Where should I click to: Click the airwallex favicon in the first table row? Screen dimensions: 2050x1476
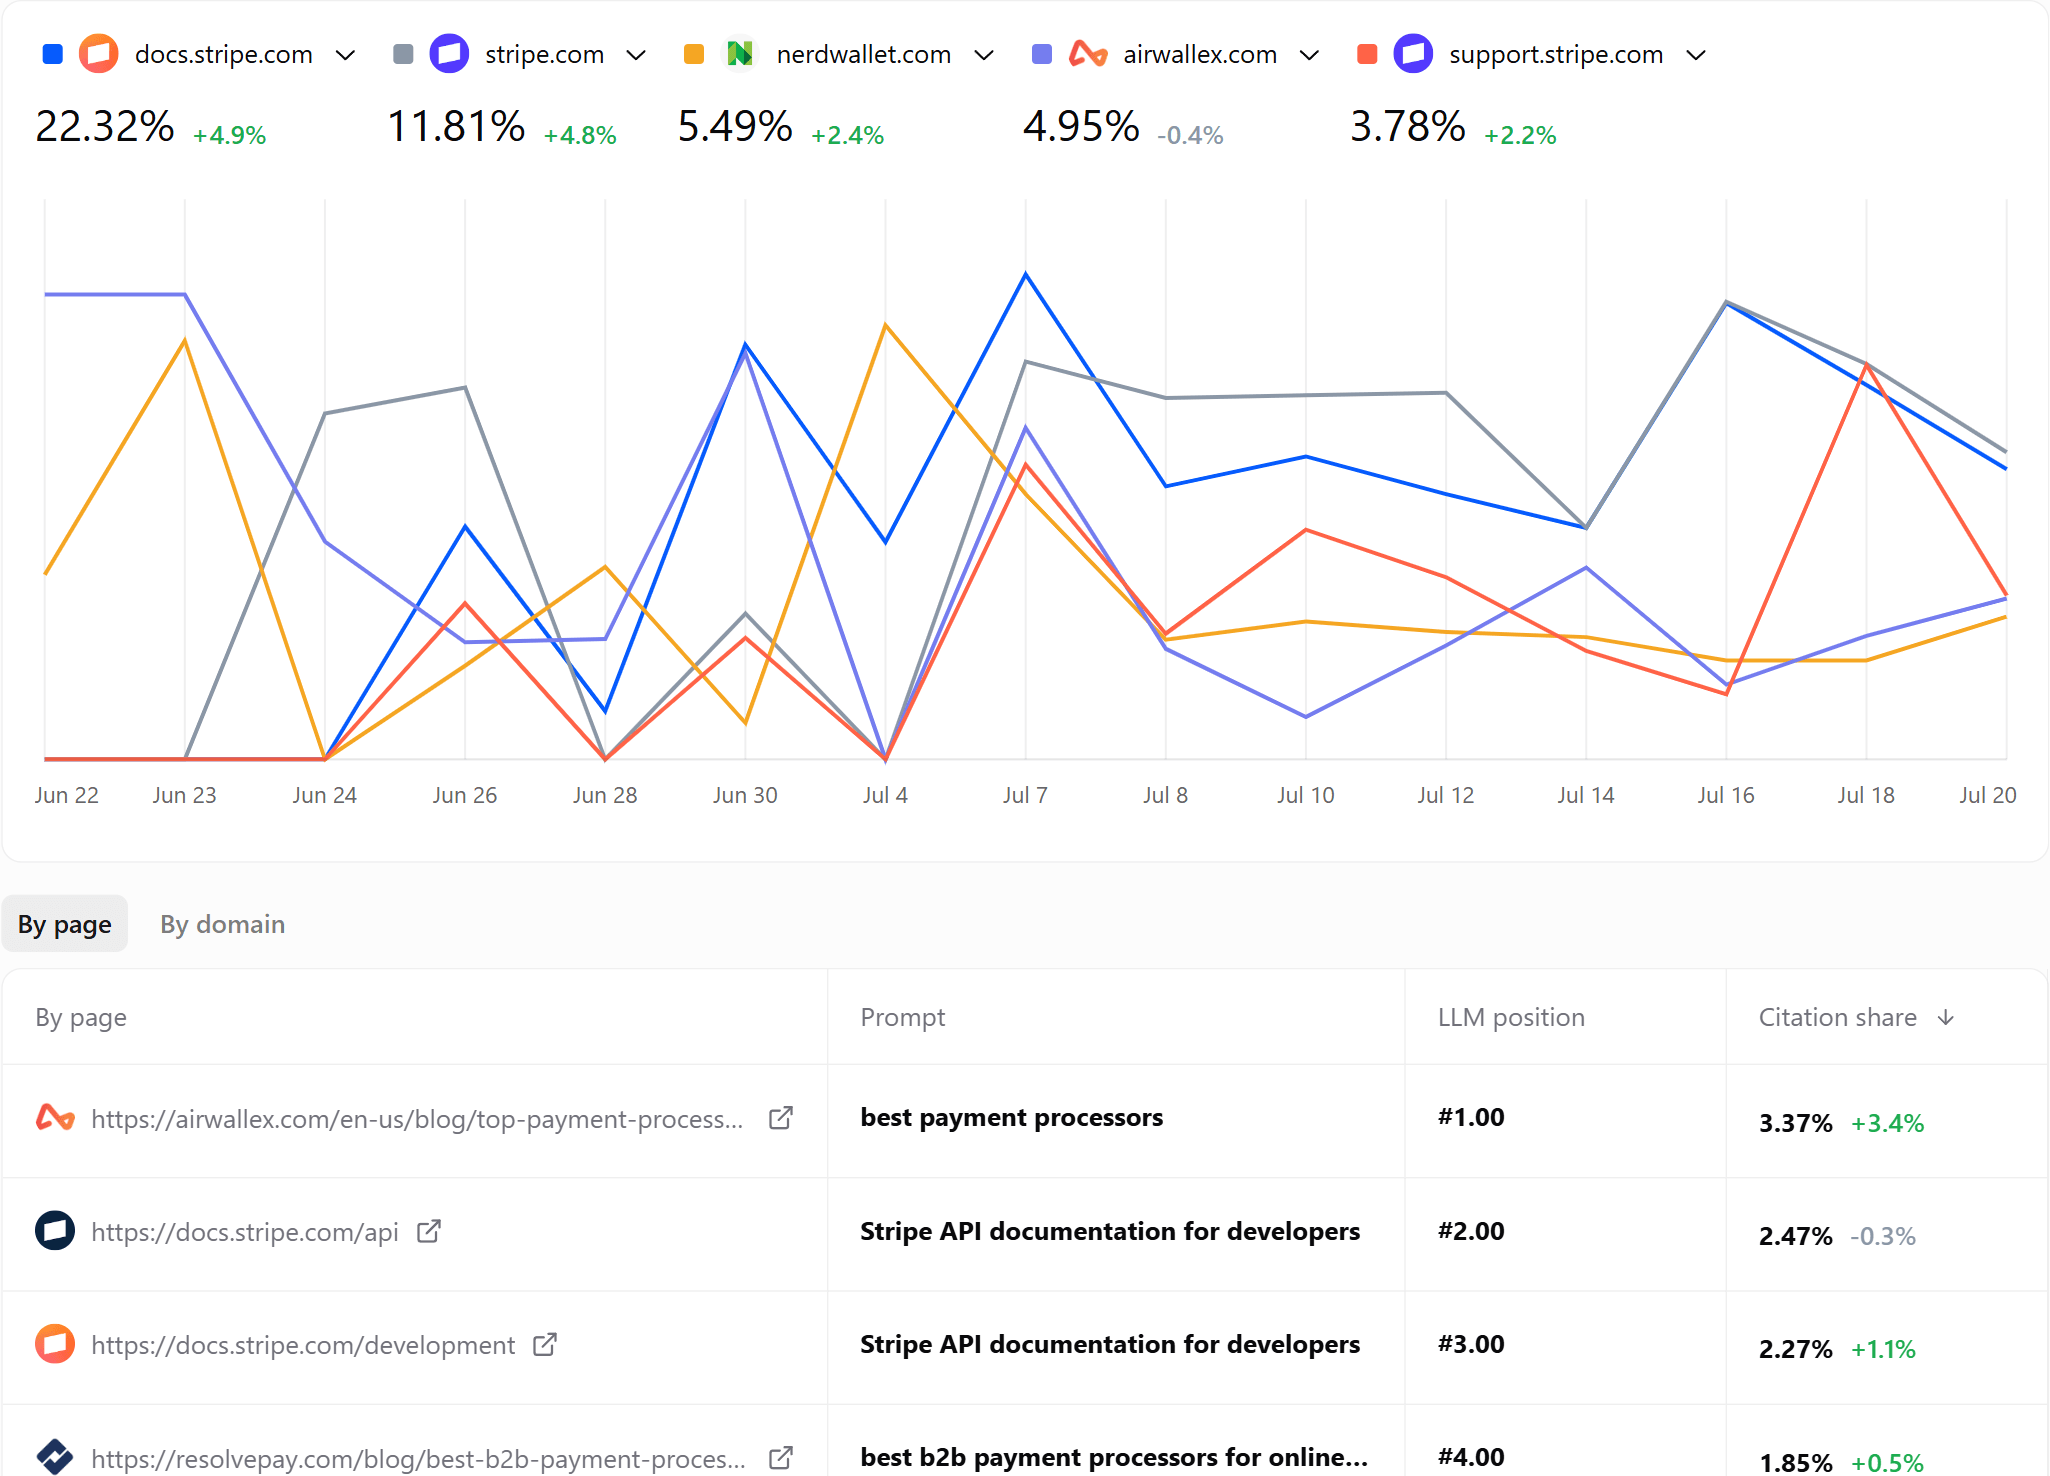coord(55,1118)
